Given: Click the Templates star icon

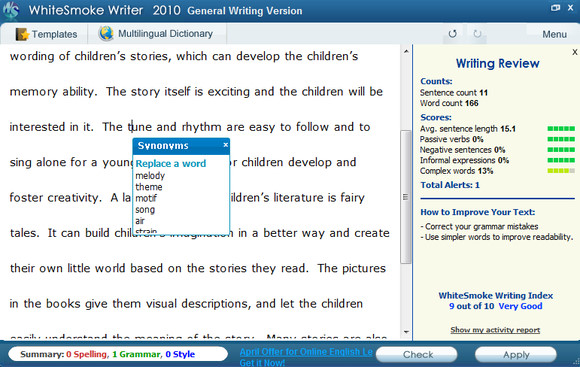Looking at the screenshot, I should point(22,34).
